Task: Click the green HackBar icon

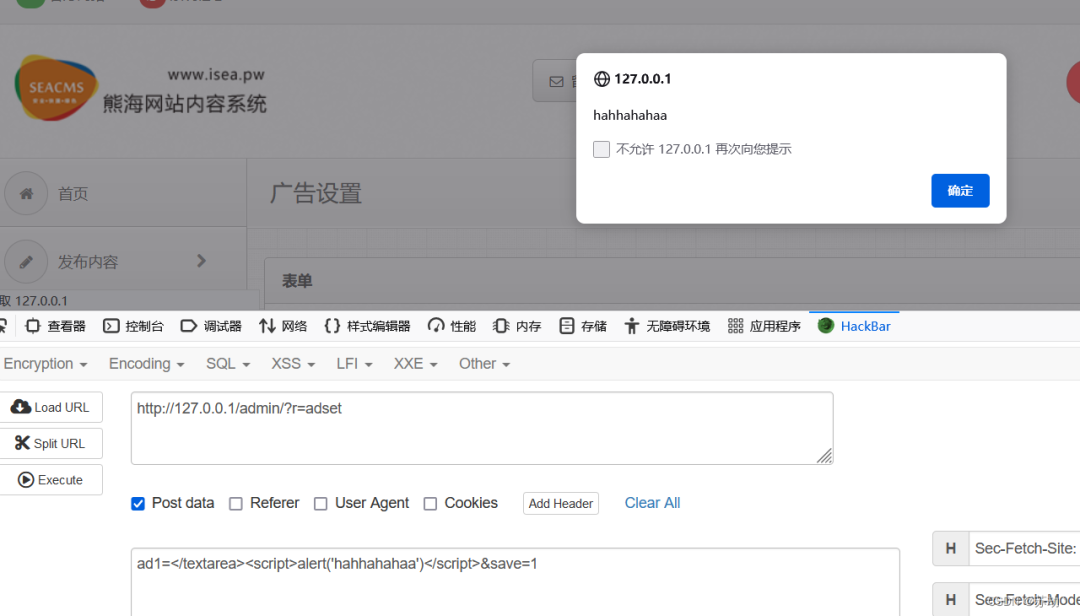Action: (x=825, y=325)
